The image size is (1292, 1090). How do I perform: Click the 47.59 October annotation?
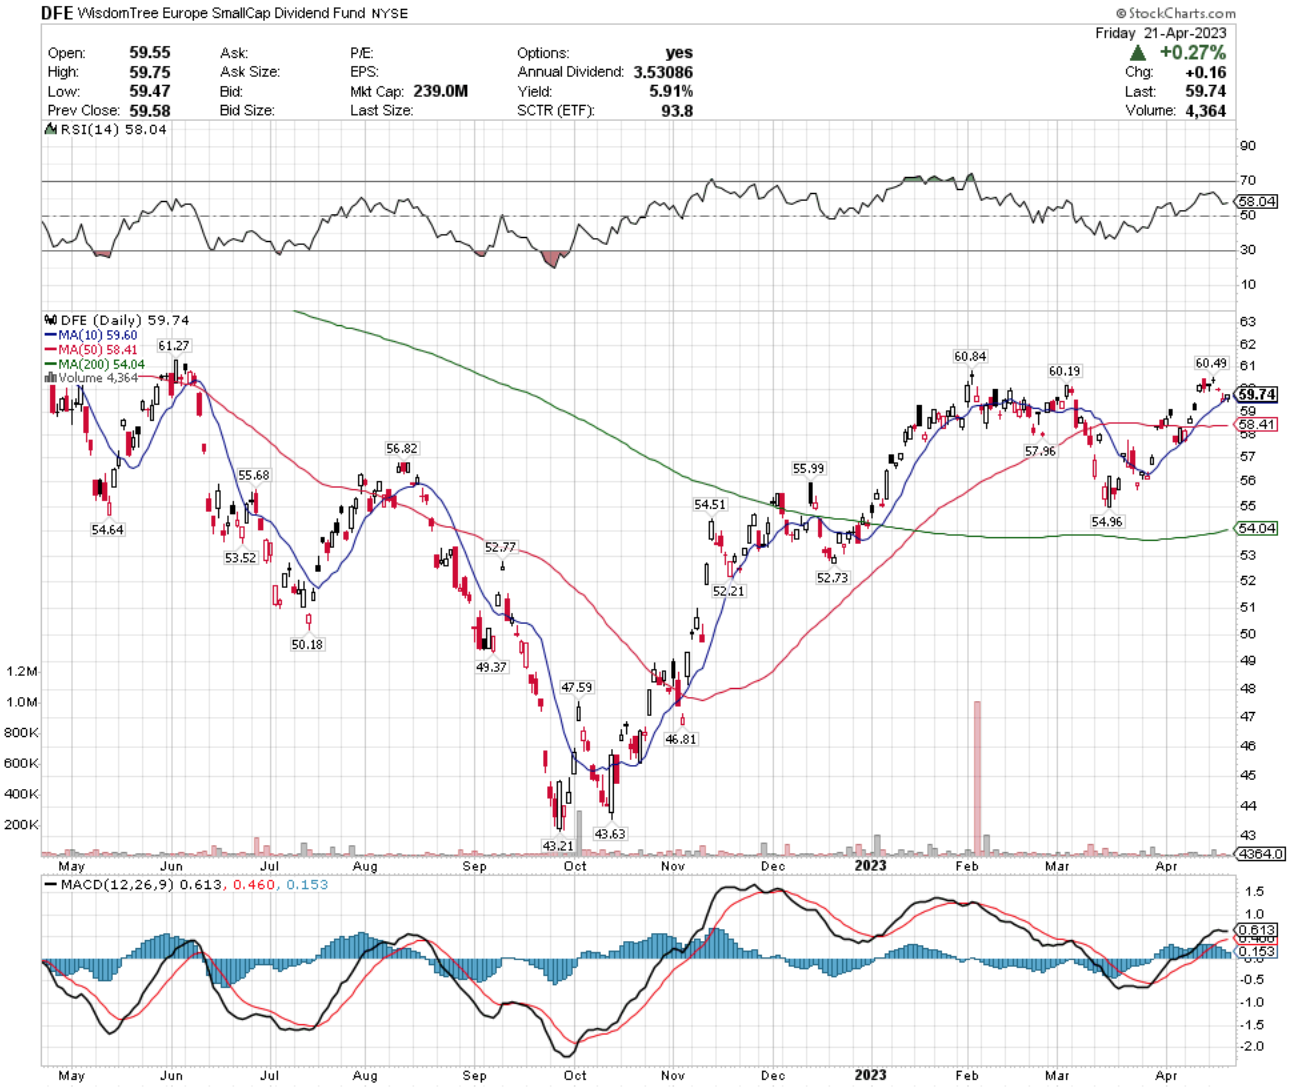point(576,688)
